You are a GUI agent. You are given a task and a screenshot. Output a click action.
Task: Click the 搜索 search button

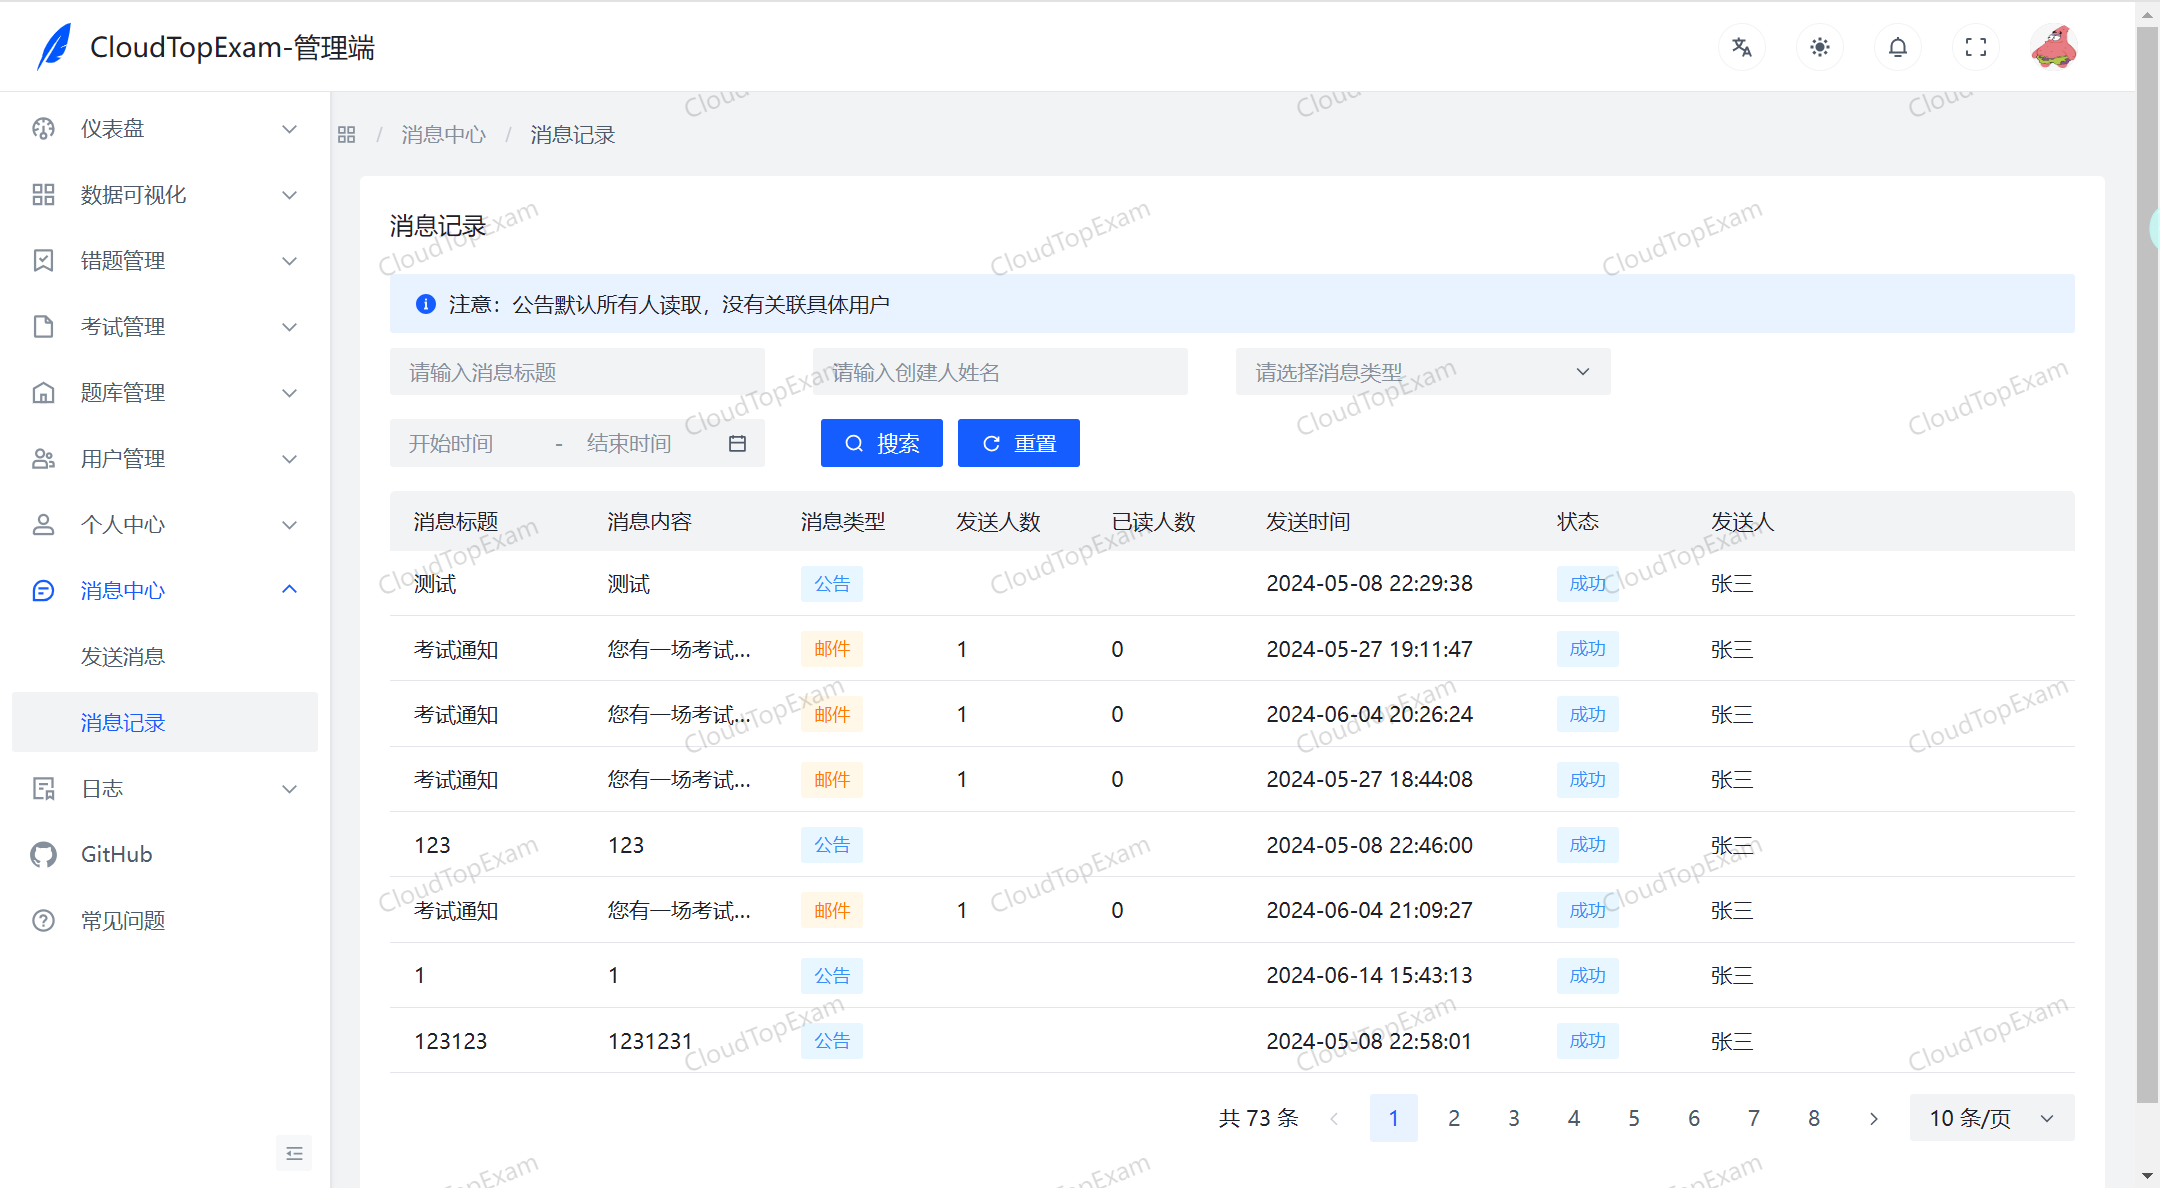(881, 443)
